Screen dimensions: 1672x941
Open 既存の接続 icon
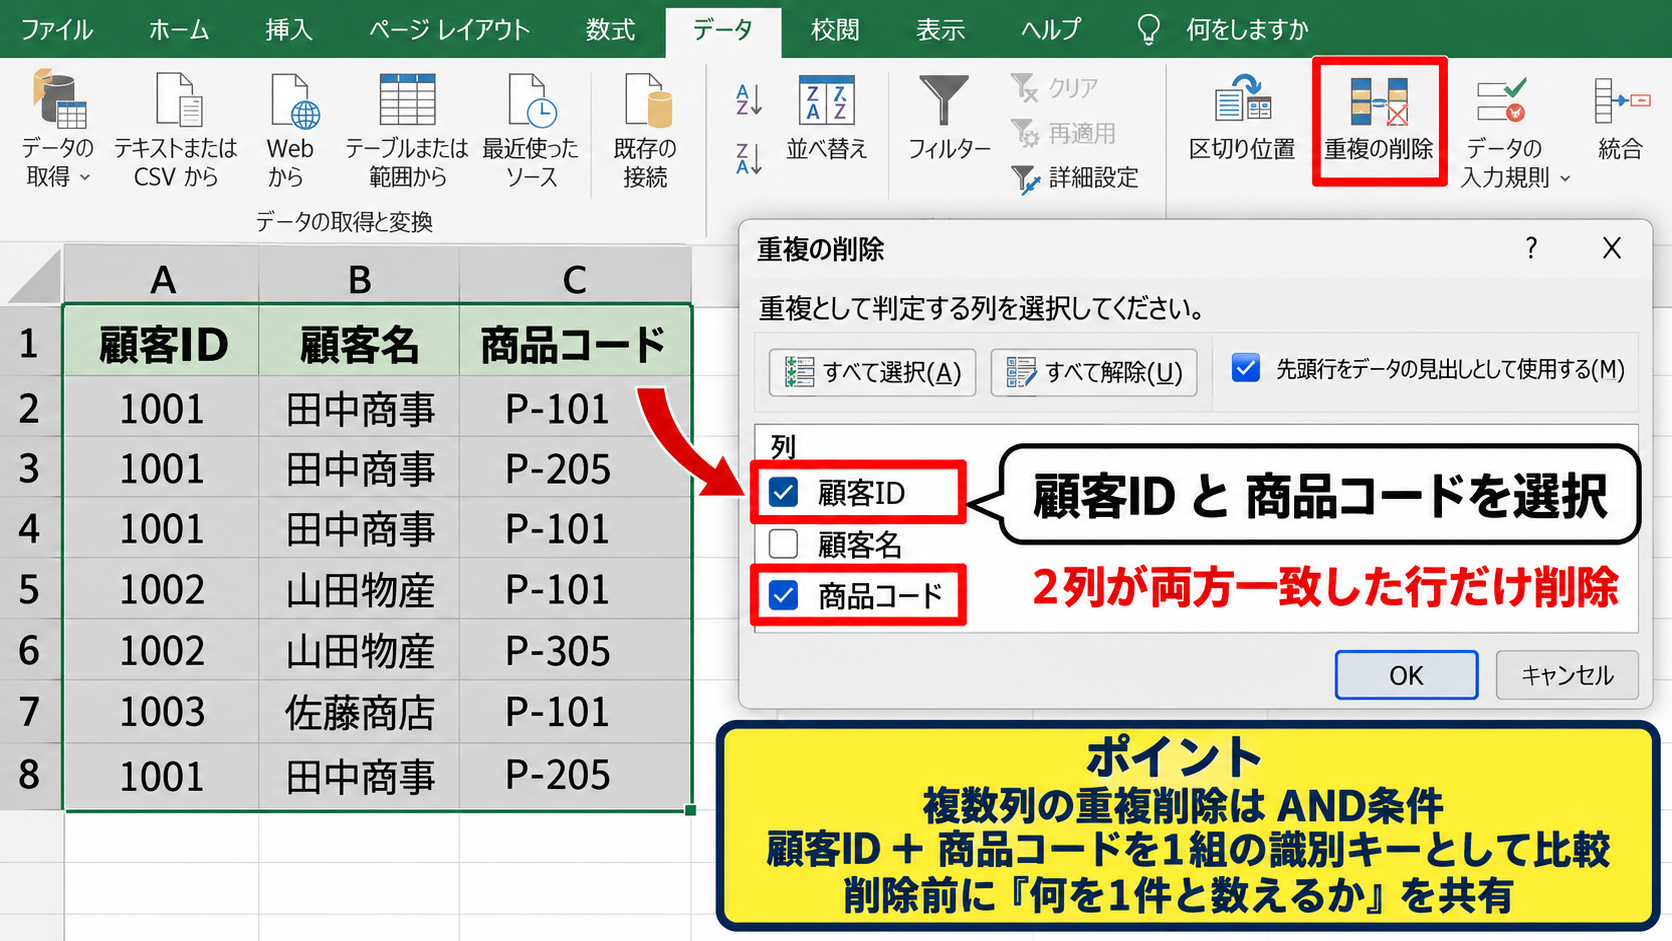(646, 100)
